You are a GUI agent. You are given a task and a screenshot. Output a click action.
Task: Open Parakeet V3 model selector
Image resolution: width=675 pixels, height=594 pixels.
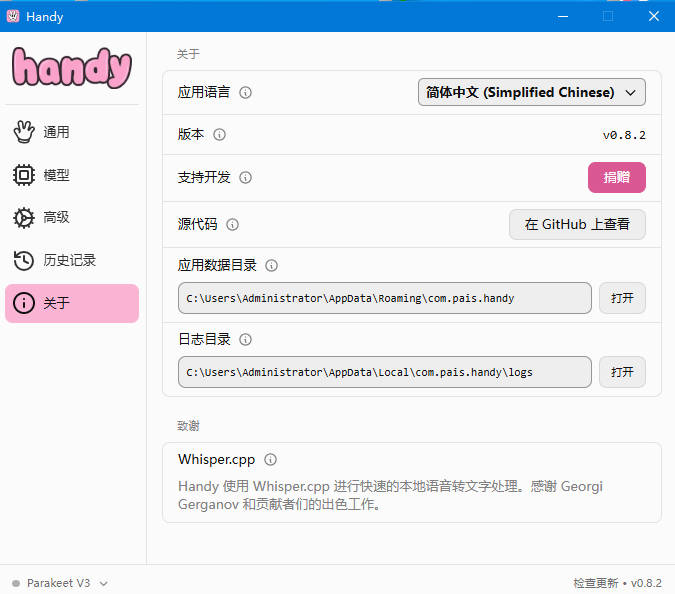(x=60, y=583)
